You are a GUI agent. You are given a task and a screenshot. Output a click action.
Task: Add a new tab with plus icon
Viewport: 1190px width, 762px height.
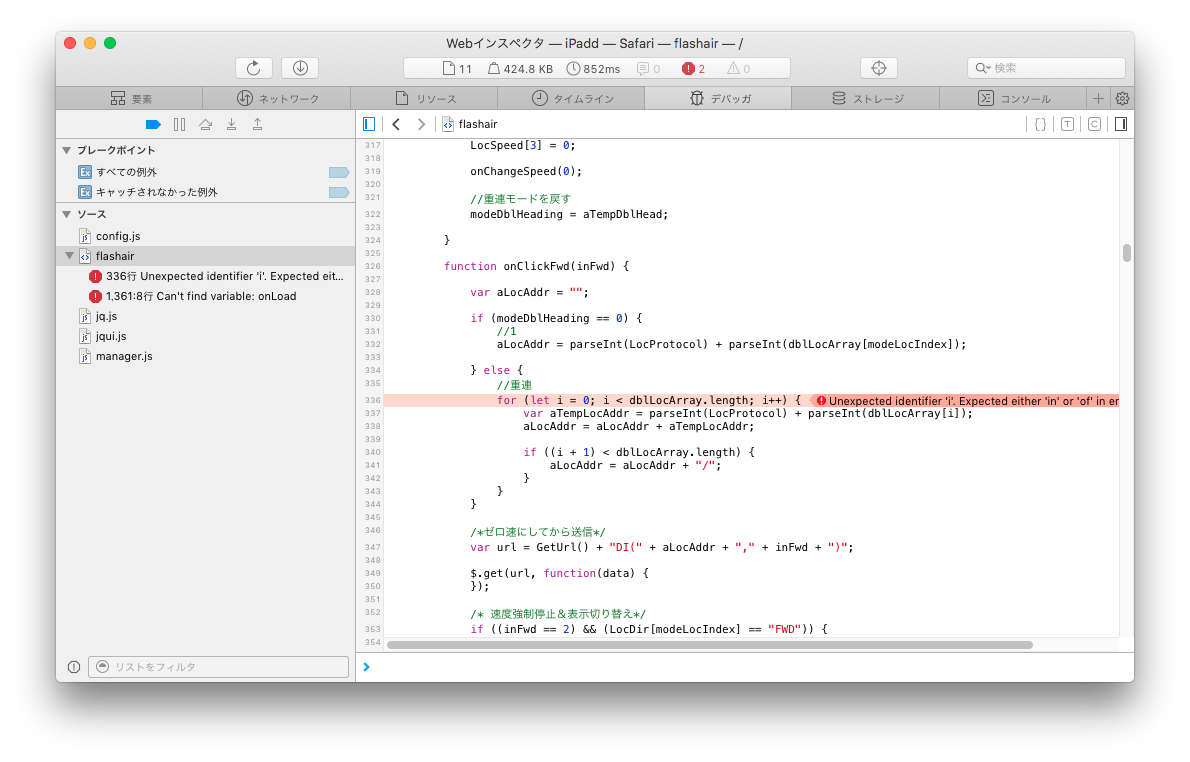tap(1098, 98)
